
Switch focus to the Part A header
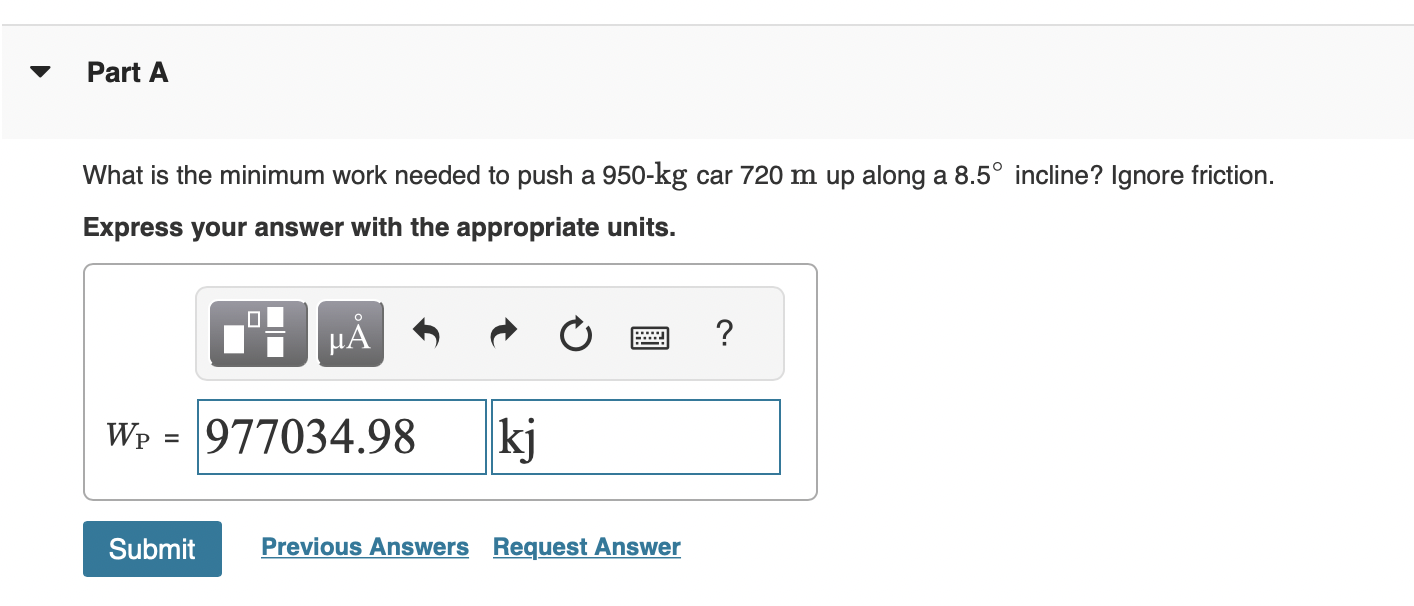click(x=127, y=72)
